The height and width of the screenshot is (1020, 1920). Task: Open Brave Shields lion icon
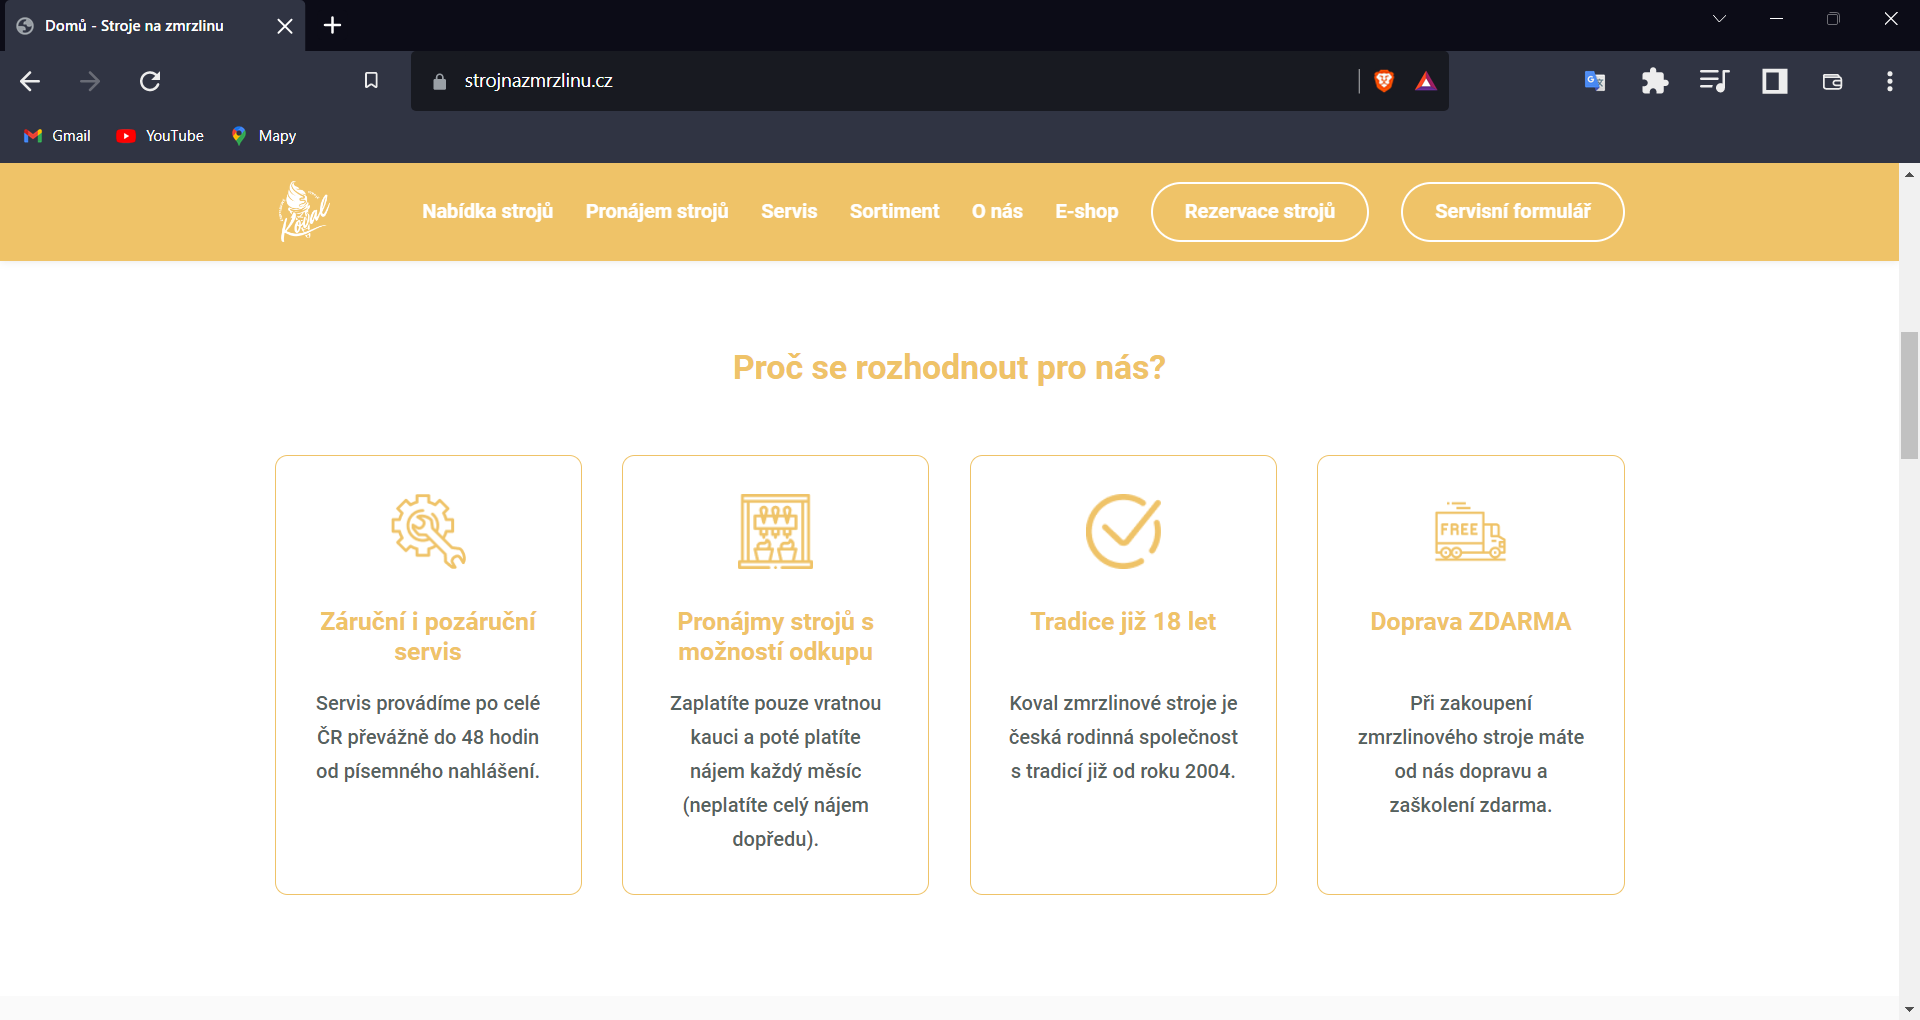pyautogui.click(x=1384, y=81)
